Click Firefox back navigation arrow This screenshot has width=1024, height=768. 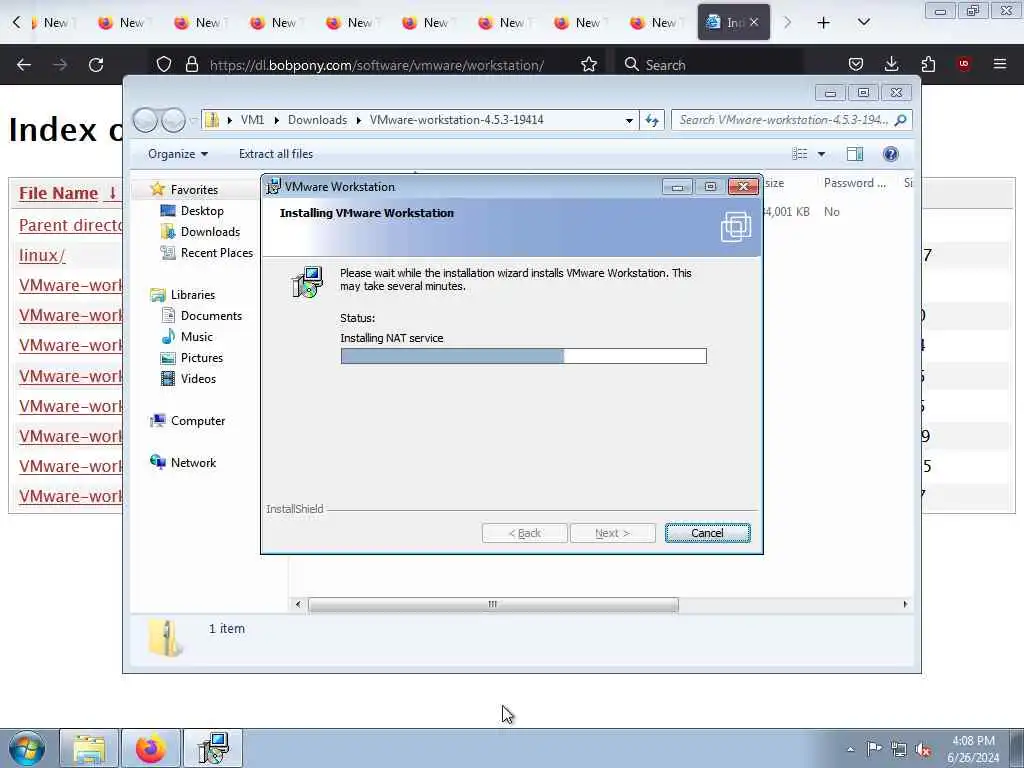pyautogui.click(x=24, y=65)
